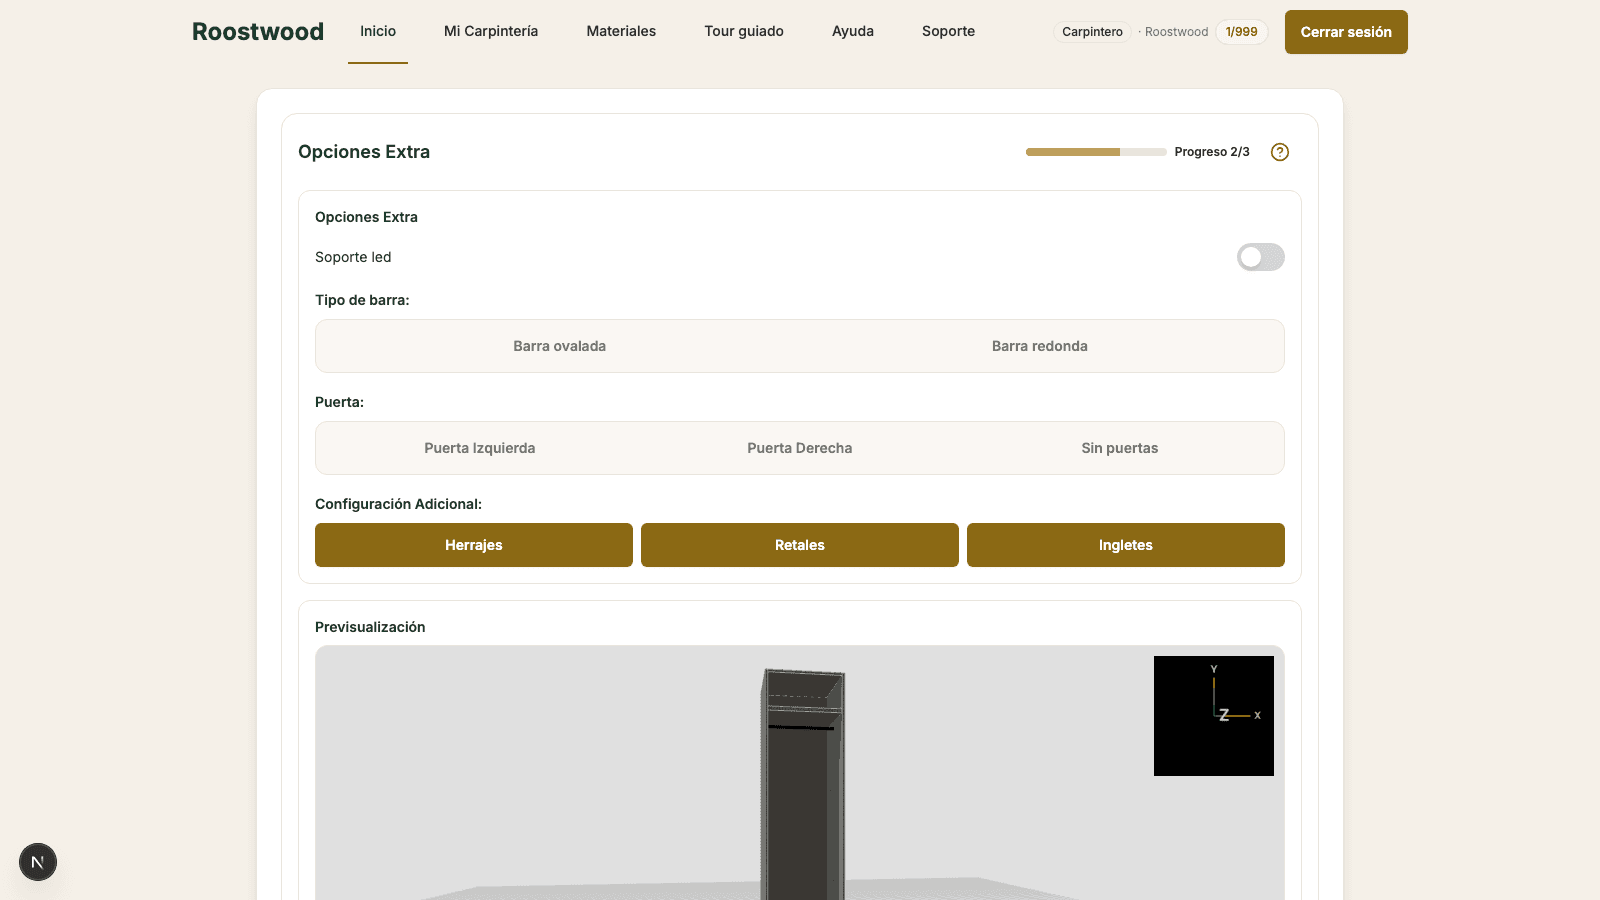Open the Herrajes configuration
The height and width of the screenshot is (900, 1600).
coord(474,545)
